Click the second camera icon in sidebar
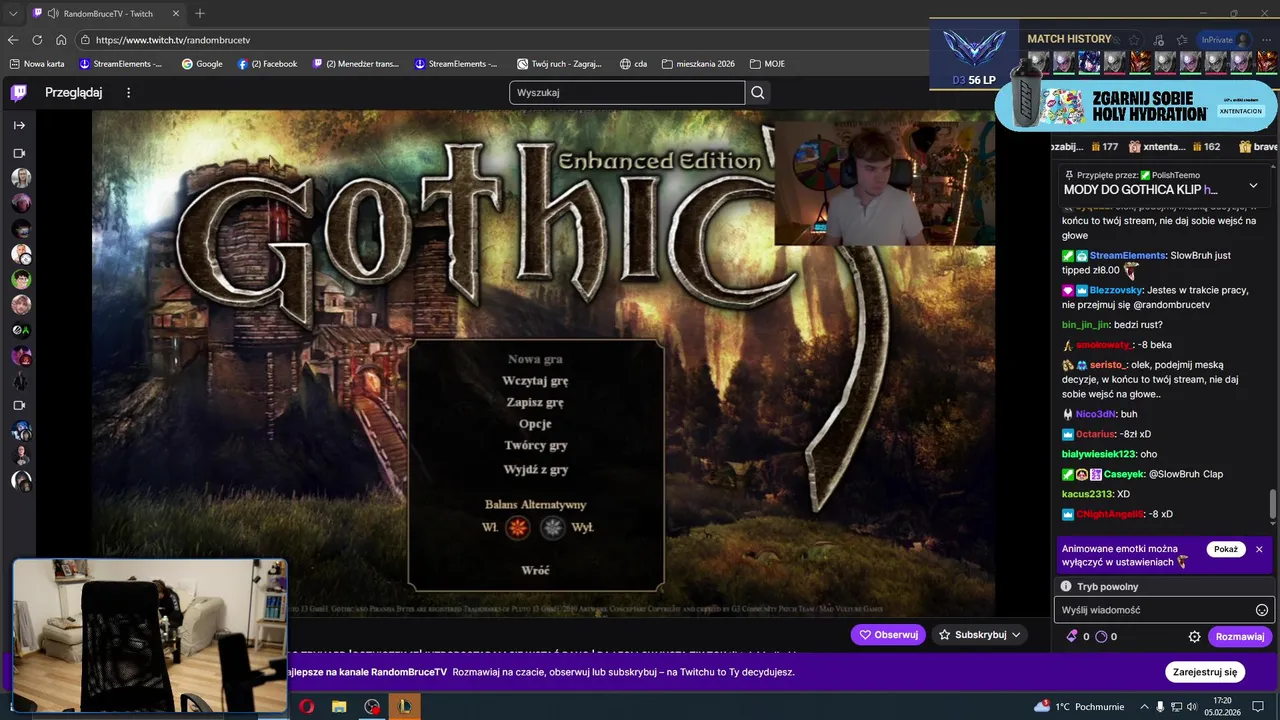This screenshot has height=720, width=1280. (19, 405)
